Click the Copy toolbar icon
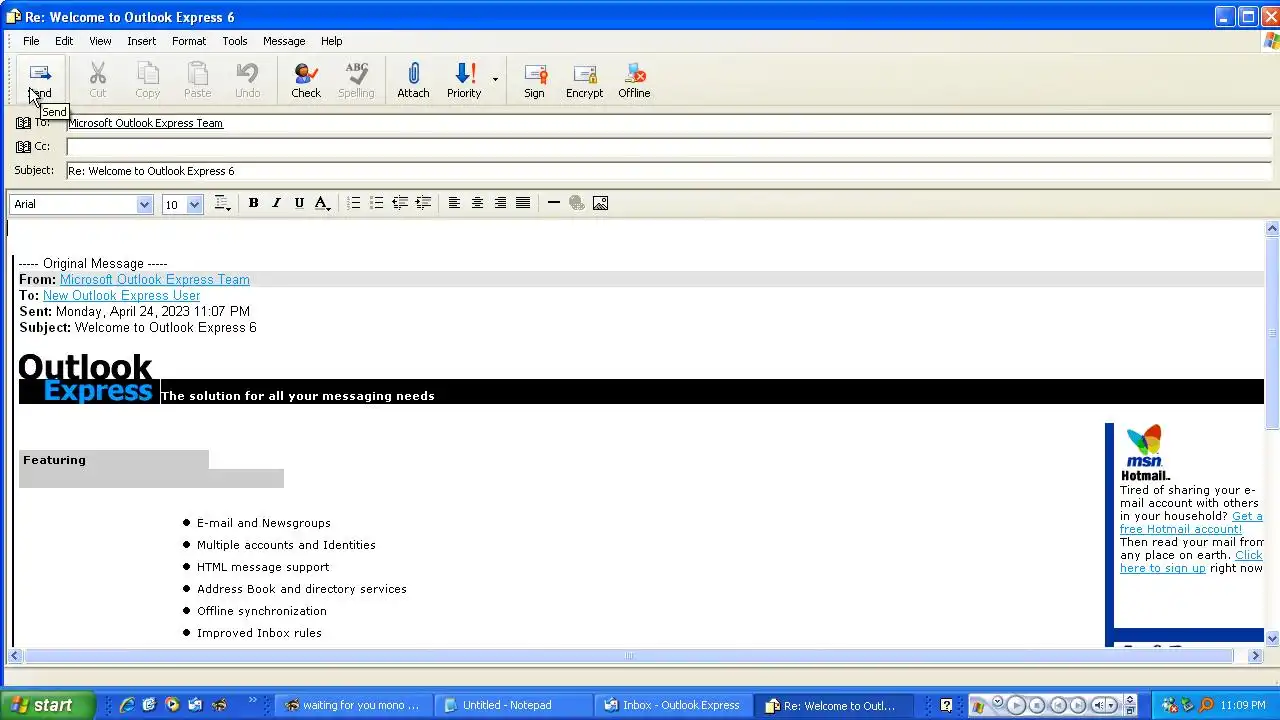The width and height of the screenshot is (1280, 720). (x=147, y=81)
